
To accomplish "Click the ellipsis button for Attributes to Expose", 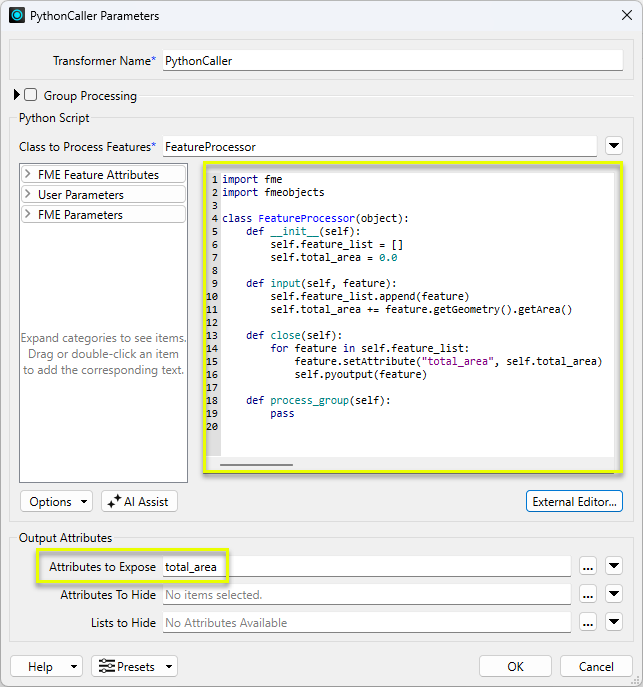I will pos(587,567).
